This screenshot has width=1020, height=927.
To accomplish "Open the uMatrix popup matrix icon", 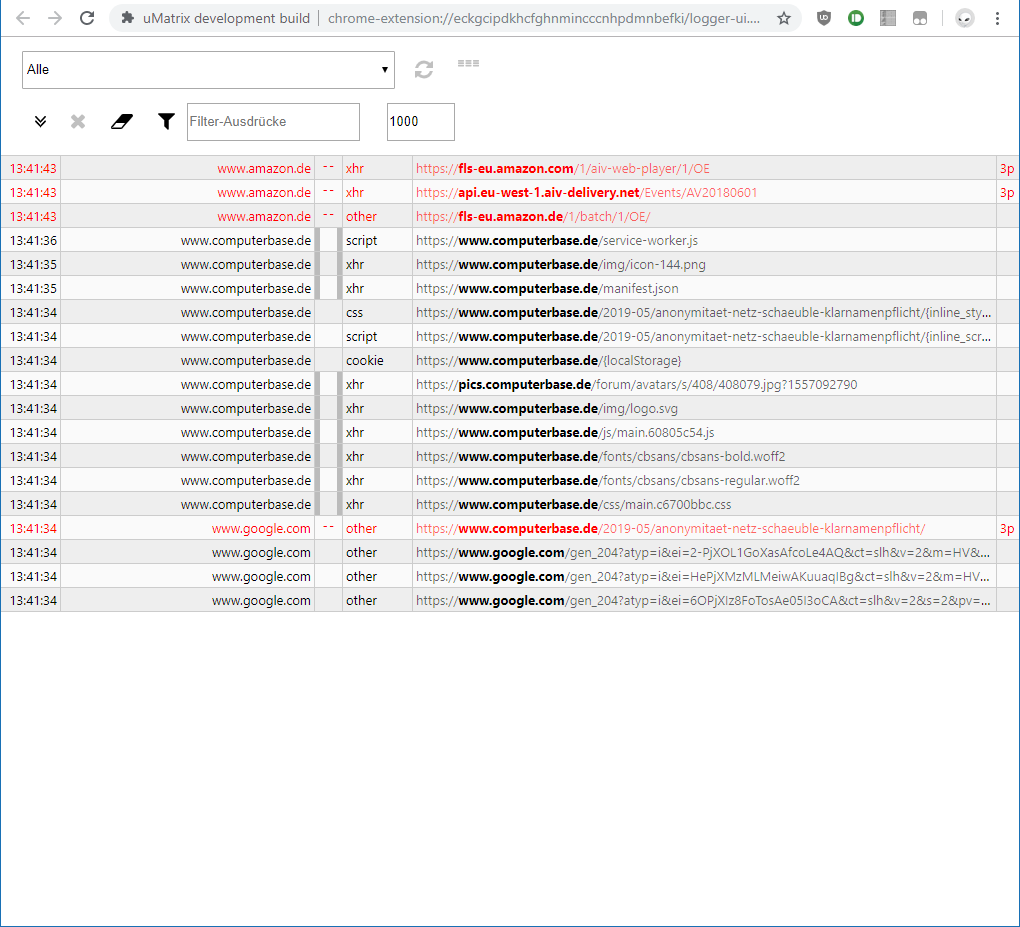I will (x=468, y=63).
